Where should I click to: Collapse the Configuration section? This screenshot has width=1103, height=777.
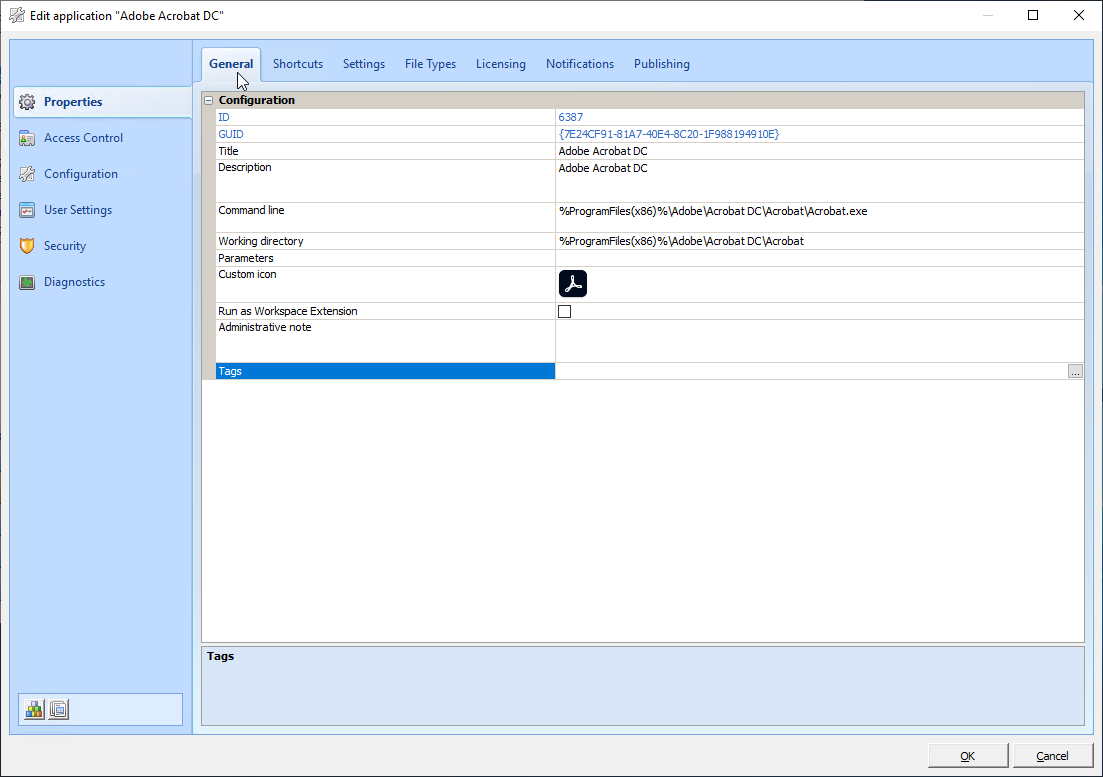point(209,100)
